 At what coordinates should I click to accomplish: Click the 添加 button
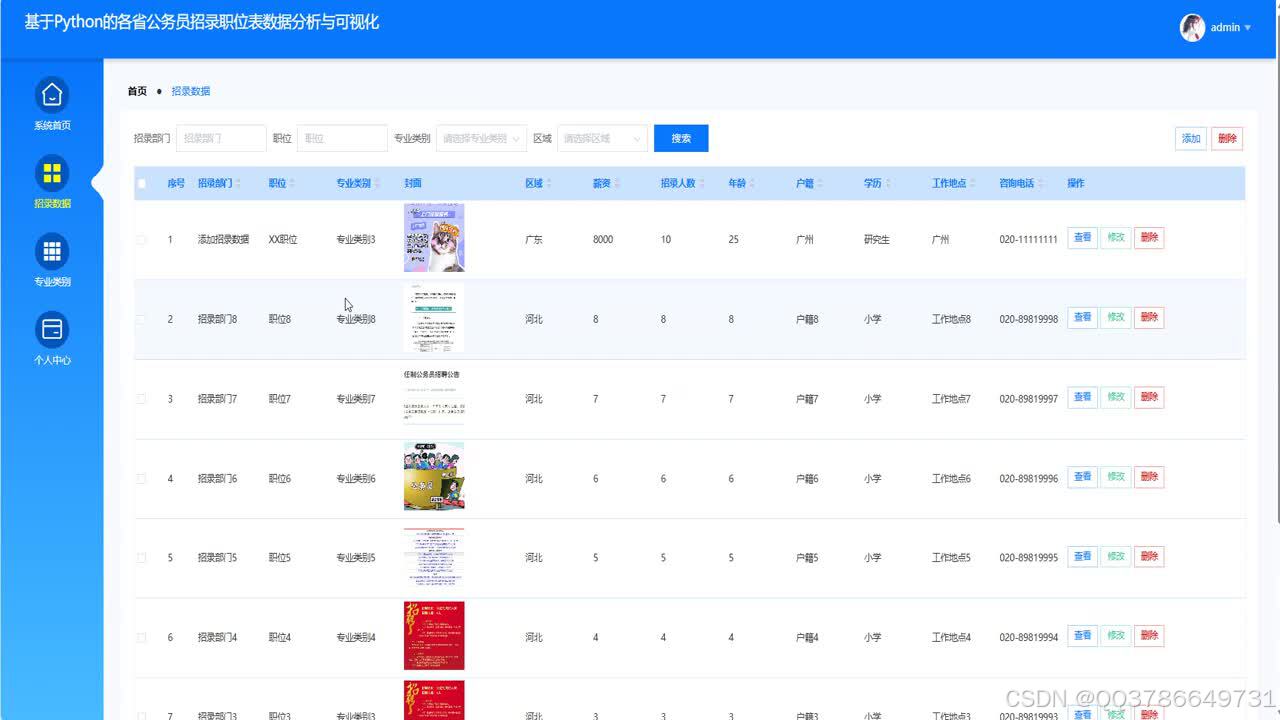[1191, 139]
